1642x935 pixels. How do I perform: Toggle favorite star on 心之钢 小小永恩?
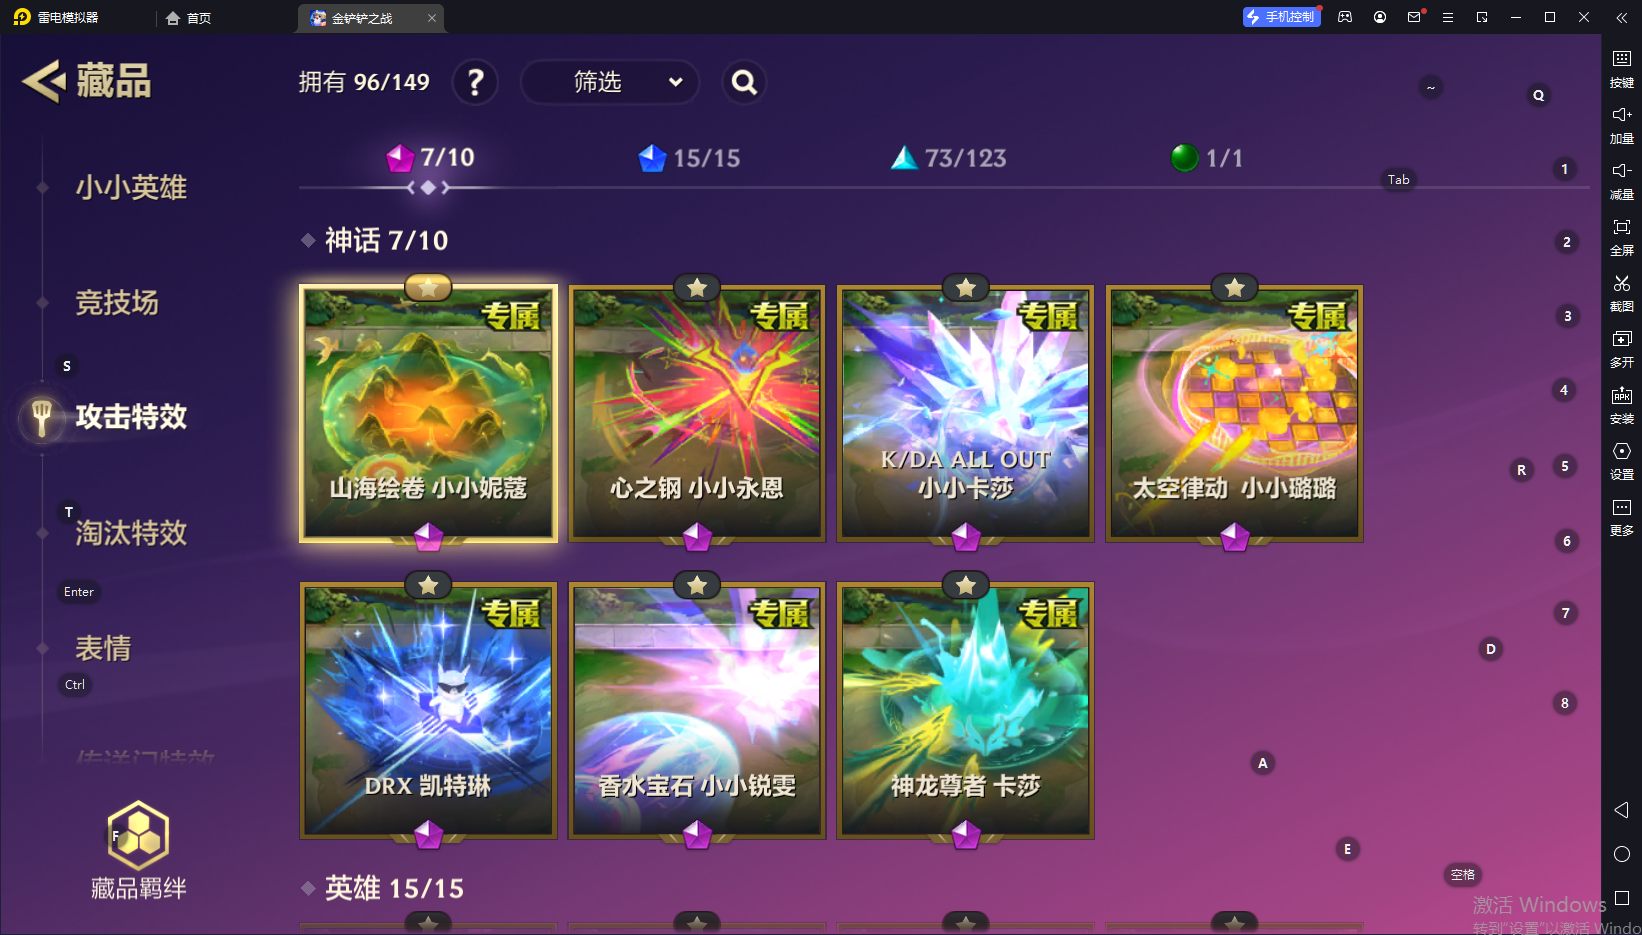pos(697,288)
